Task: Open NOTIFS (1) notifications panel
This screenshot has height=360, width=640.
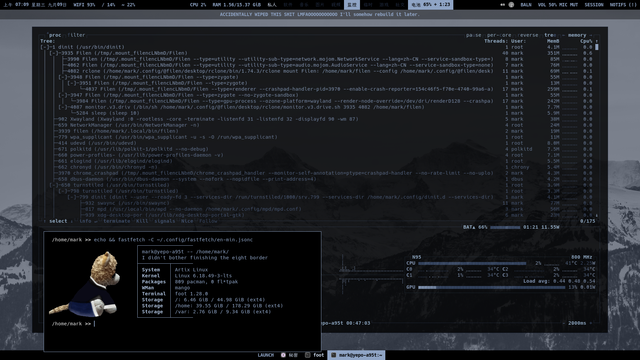Action: point(623,5)
